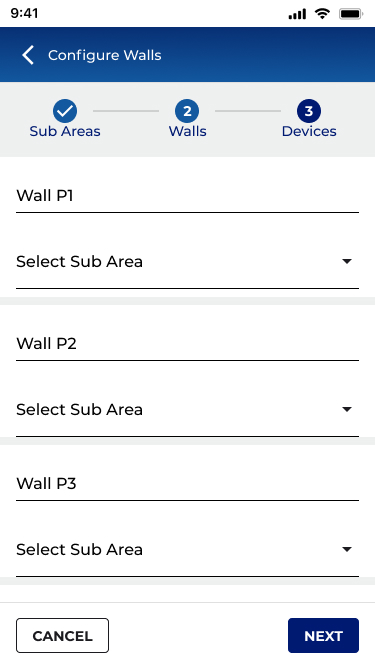375x669 pixels.
Task: Tap the 9:41 clock in status bar
Action: coord(24,13)
